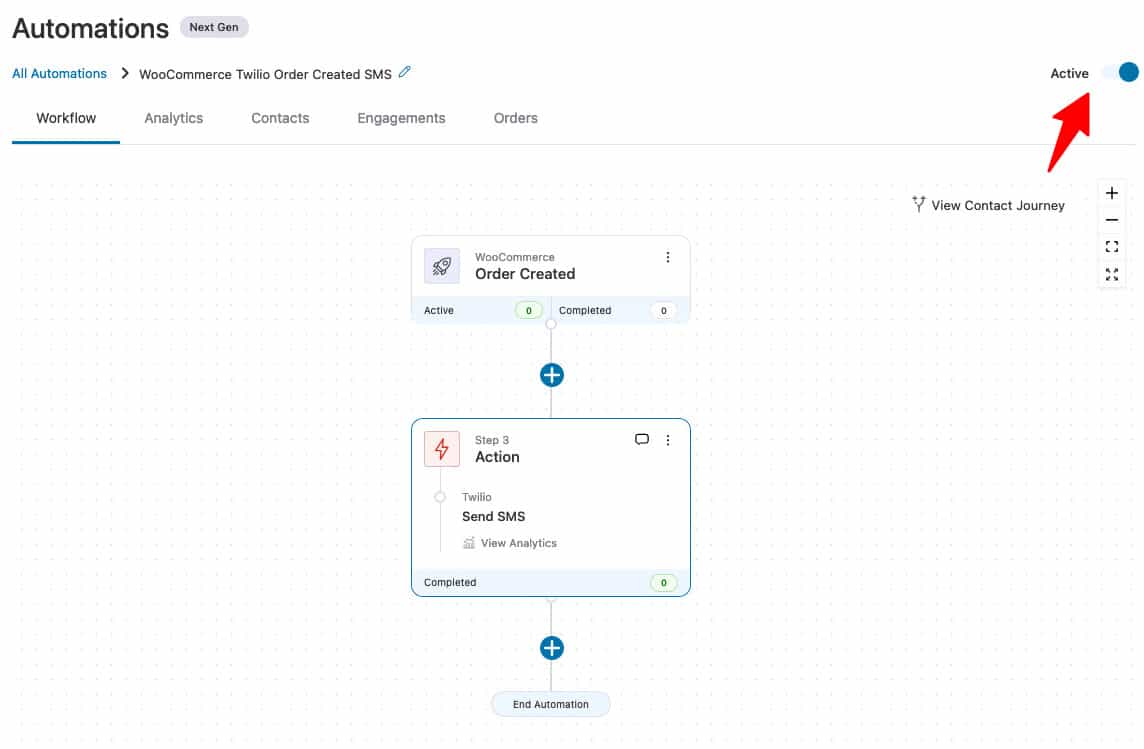The width and height of the screenshot is (1144, 749).
Task: Click the End Automation node
Action: [550, 705]
